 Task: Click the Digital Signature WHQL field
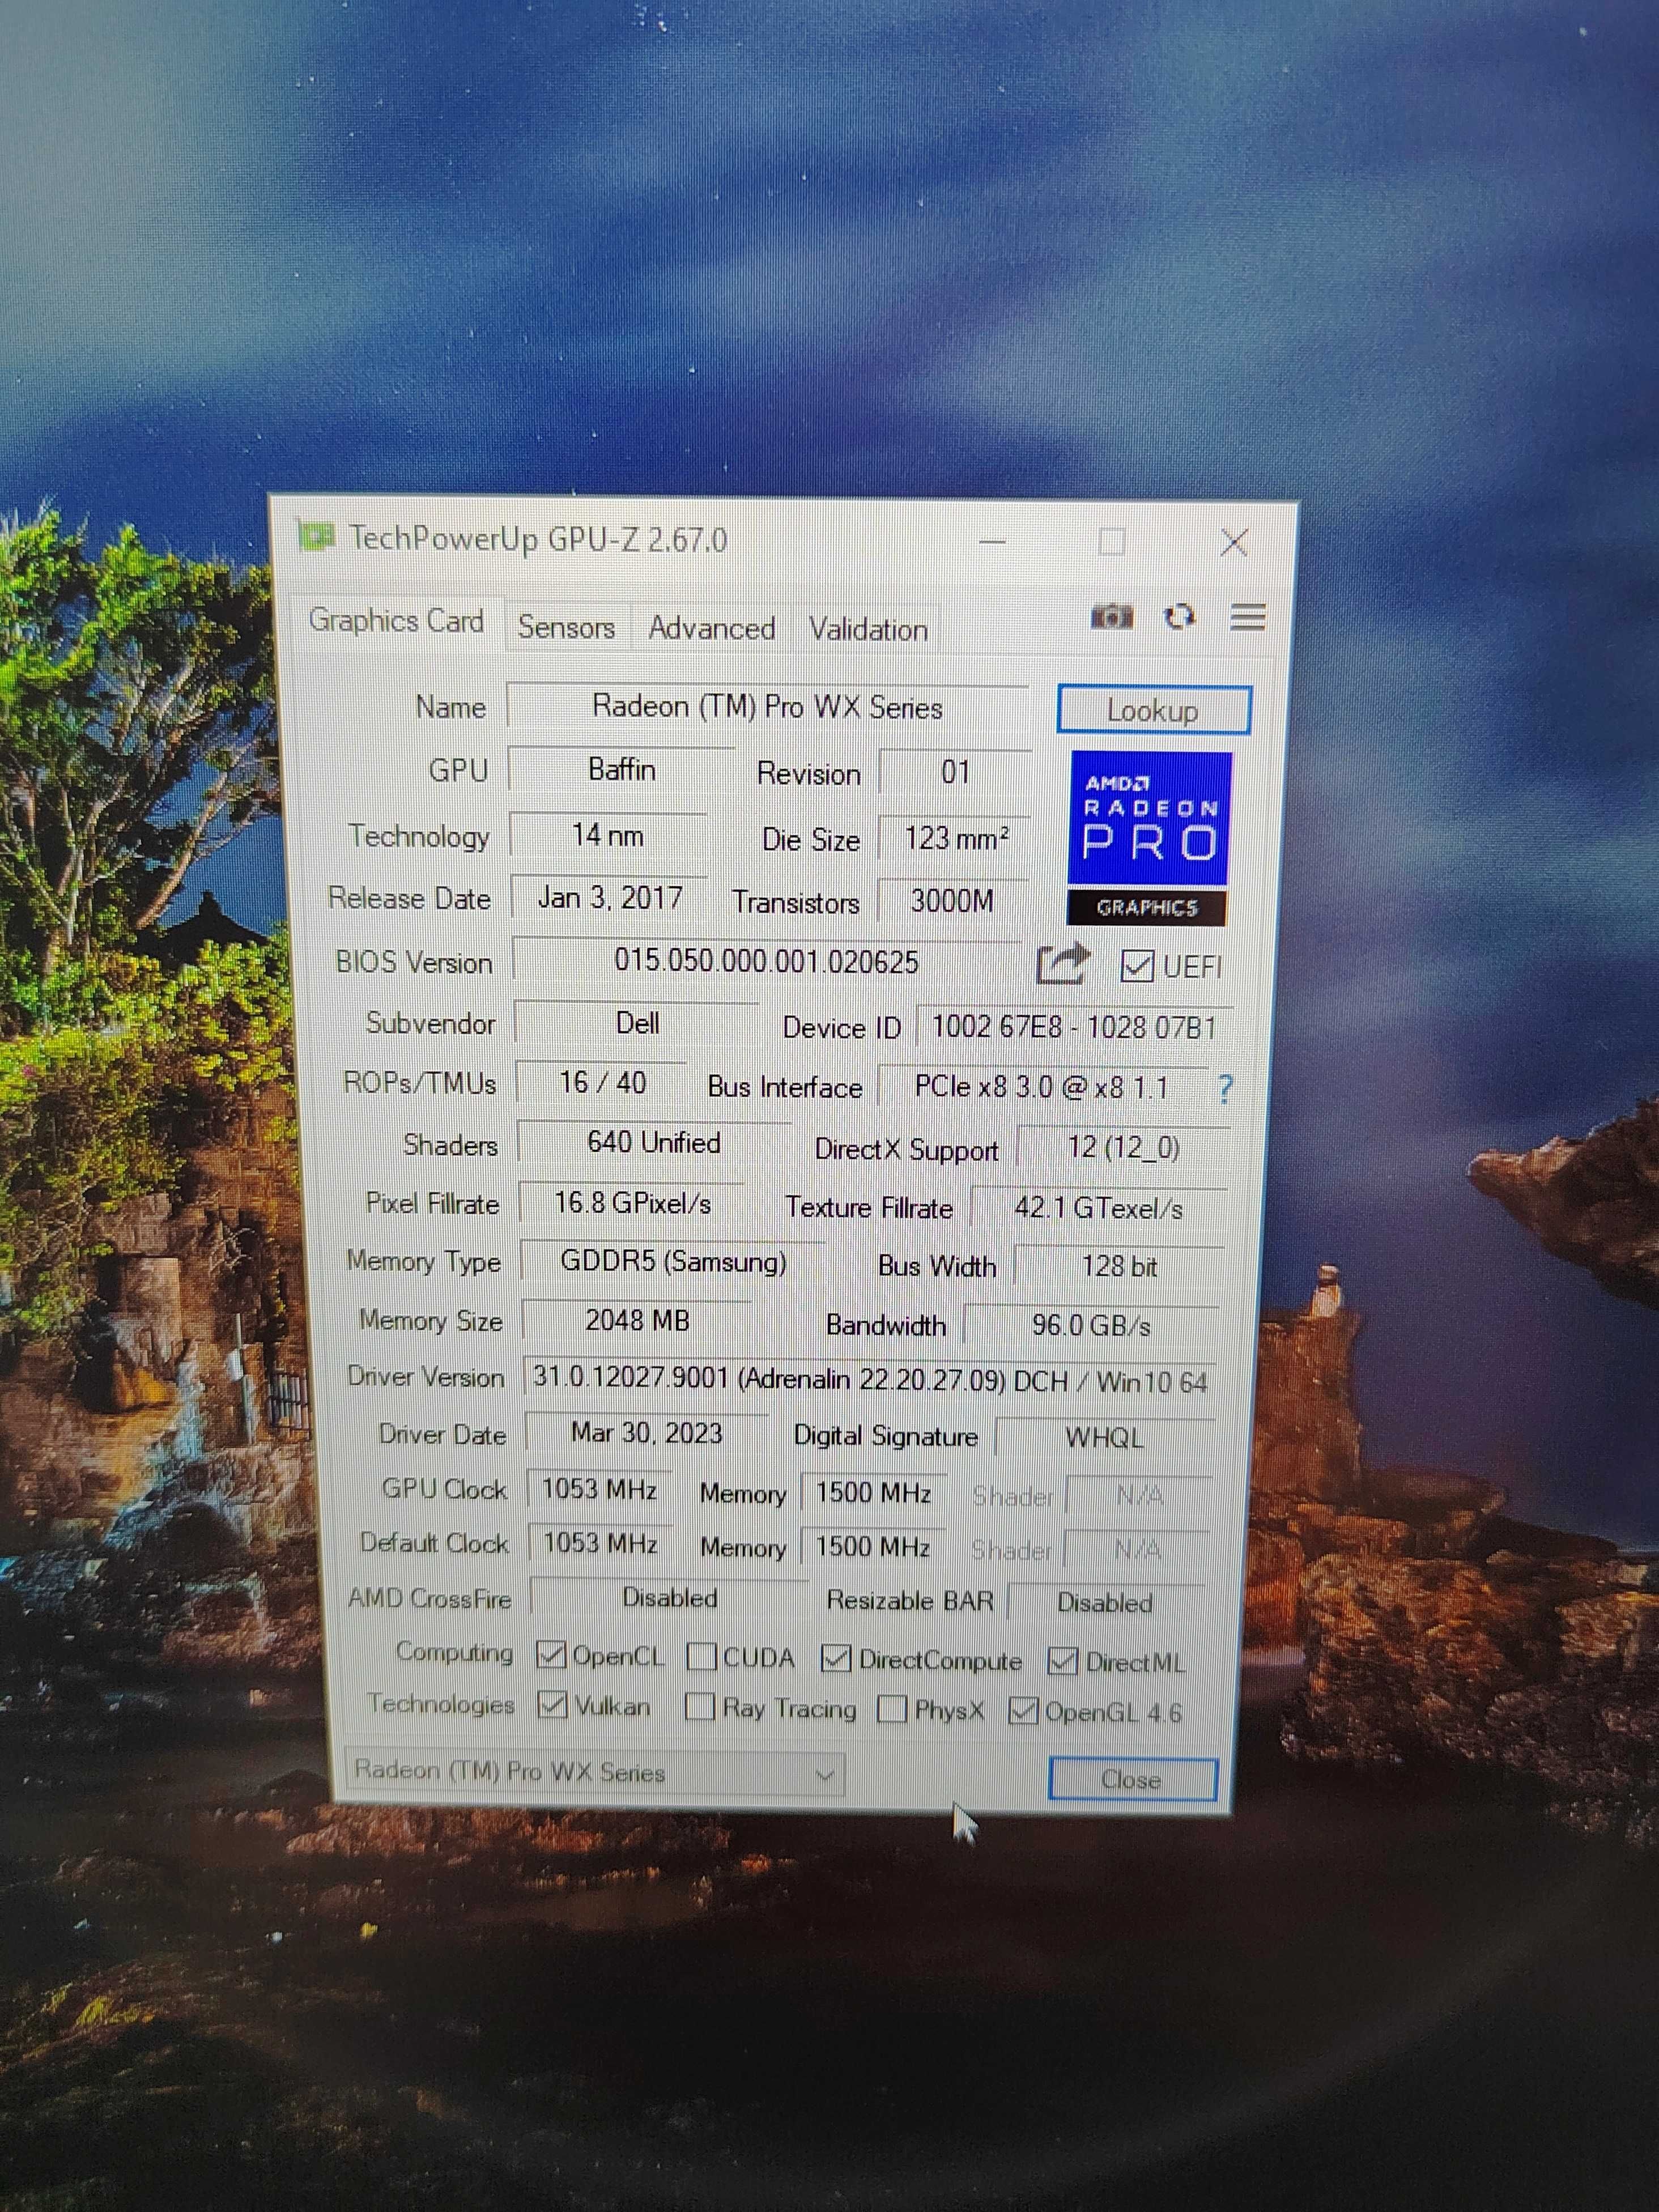tap(1104, 1438)
